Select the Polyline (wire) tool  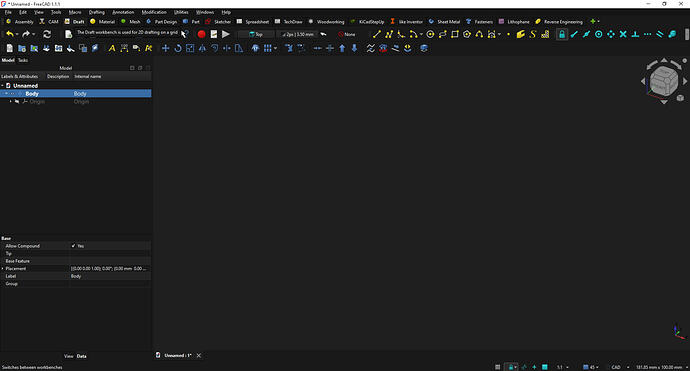coord(389,34)
